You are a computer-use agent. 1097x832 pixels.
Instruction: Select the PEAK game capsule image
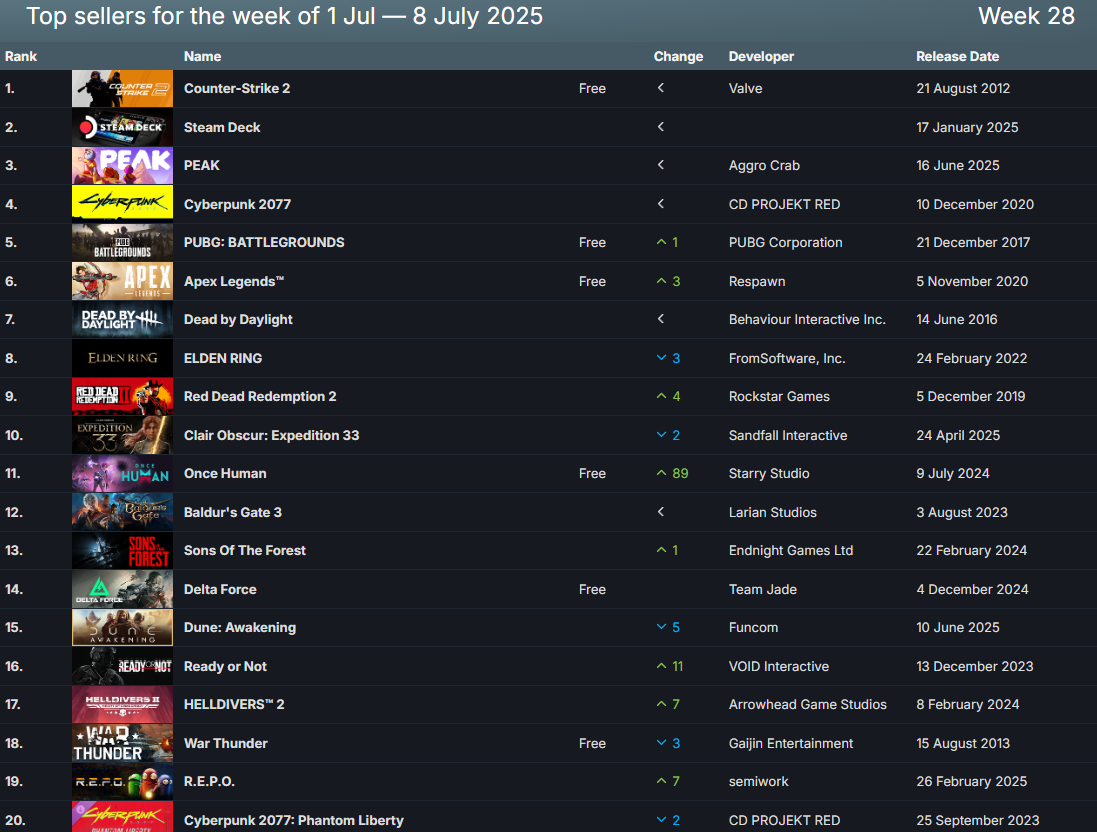point(122,166)
